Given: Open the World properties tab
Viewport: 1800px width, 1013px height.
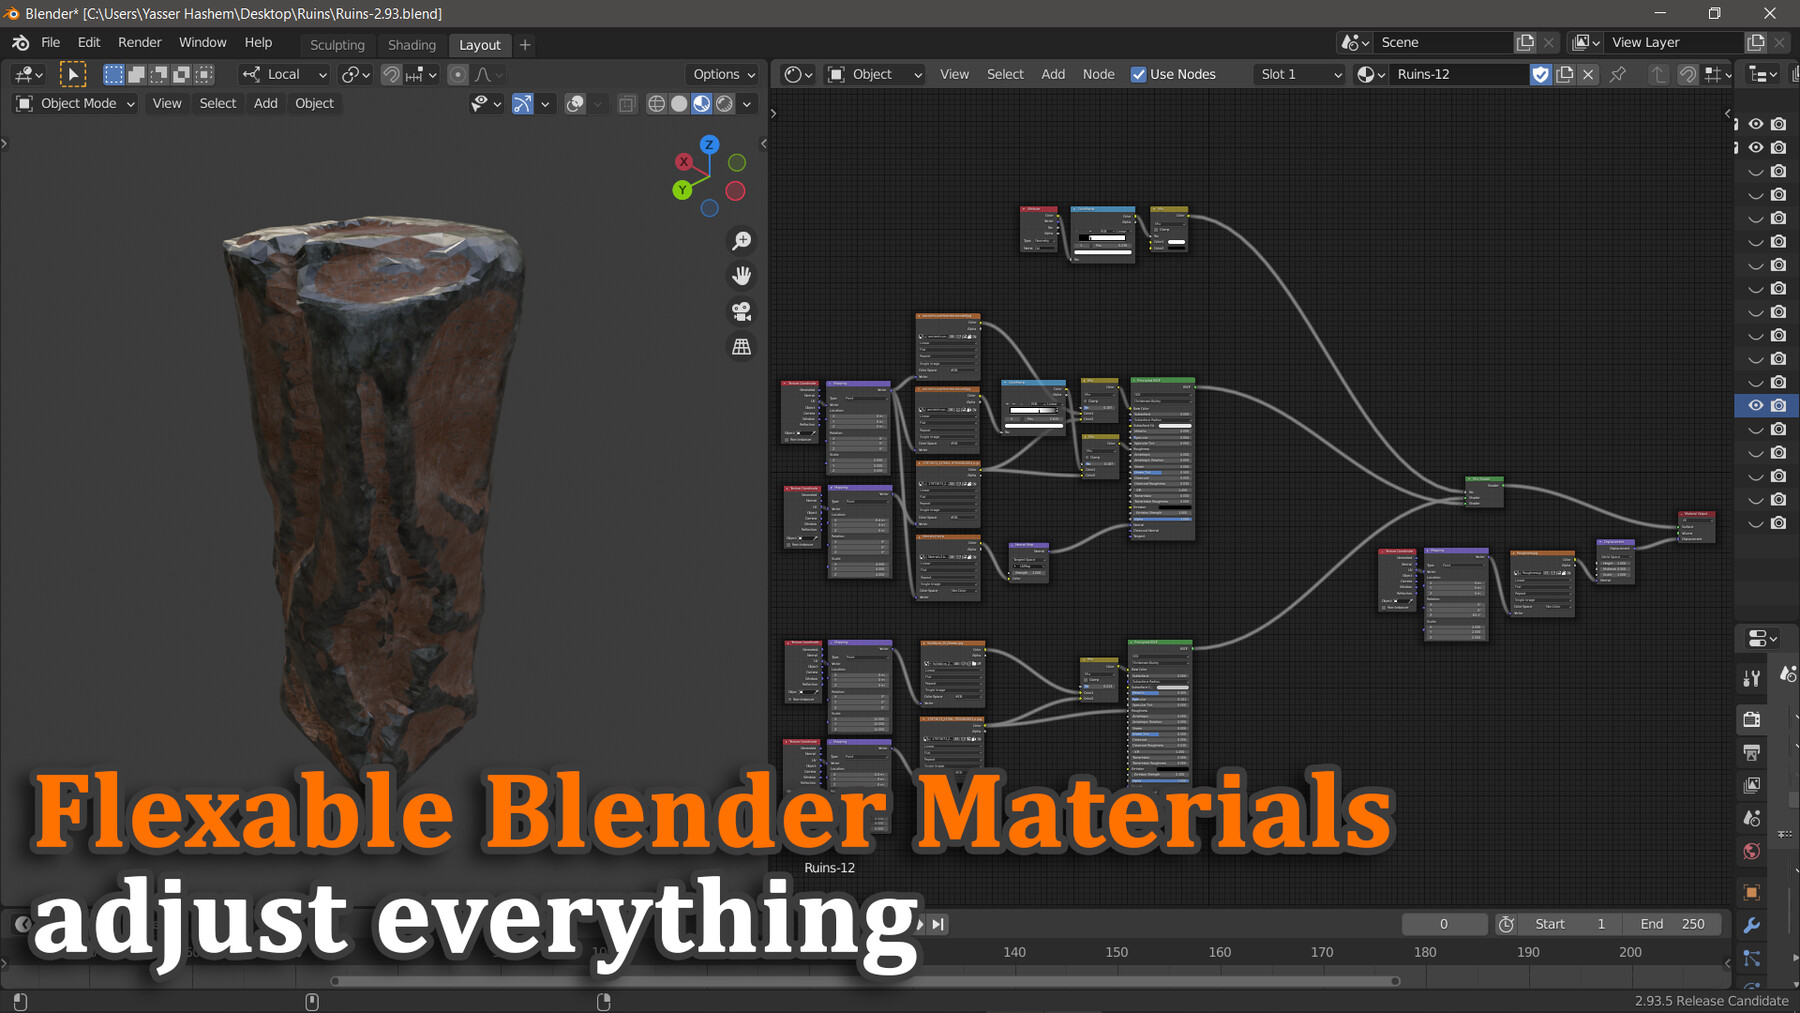Looking at the screenshot, I should pyautogui.click(x=1751, y=851).
